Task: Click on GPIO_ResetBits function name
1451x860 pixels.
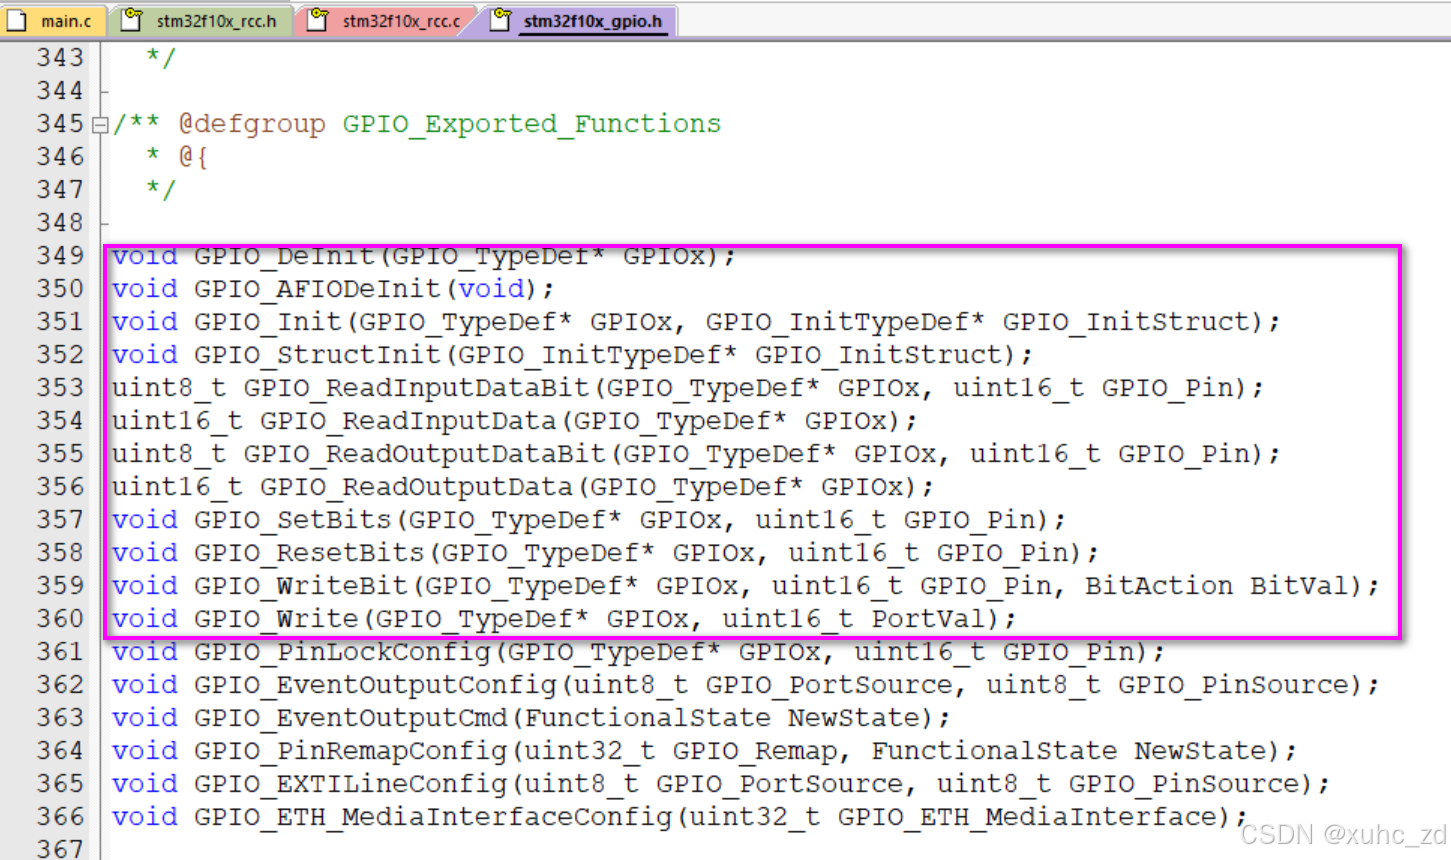Action: click(x=309, y=552)
